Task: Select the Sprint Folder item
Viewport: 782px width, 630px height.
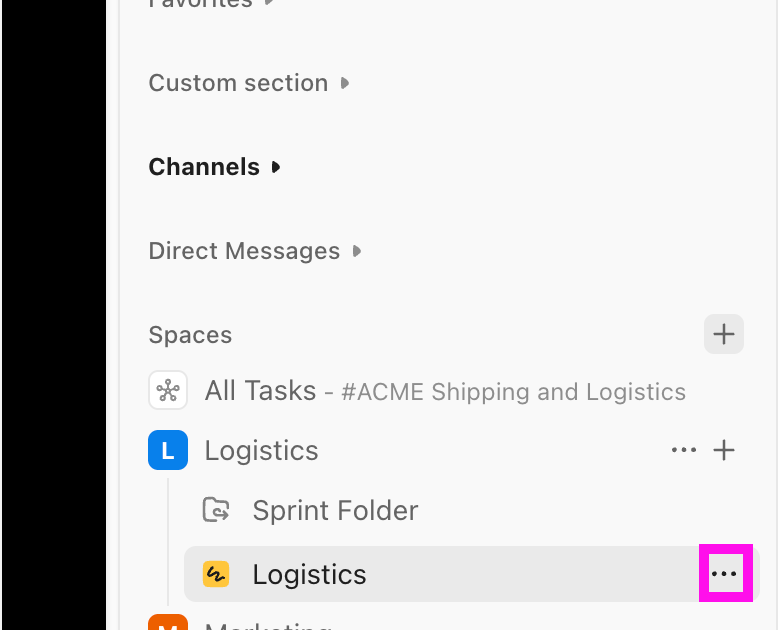Action: 335,510
